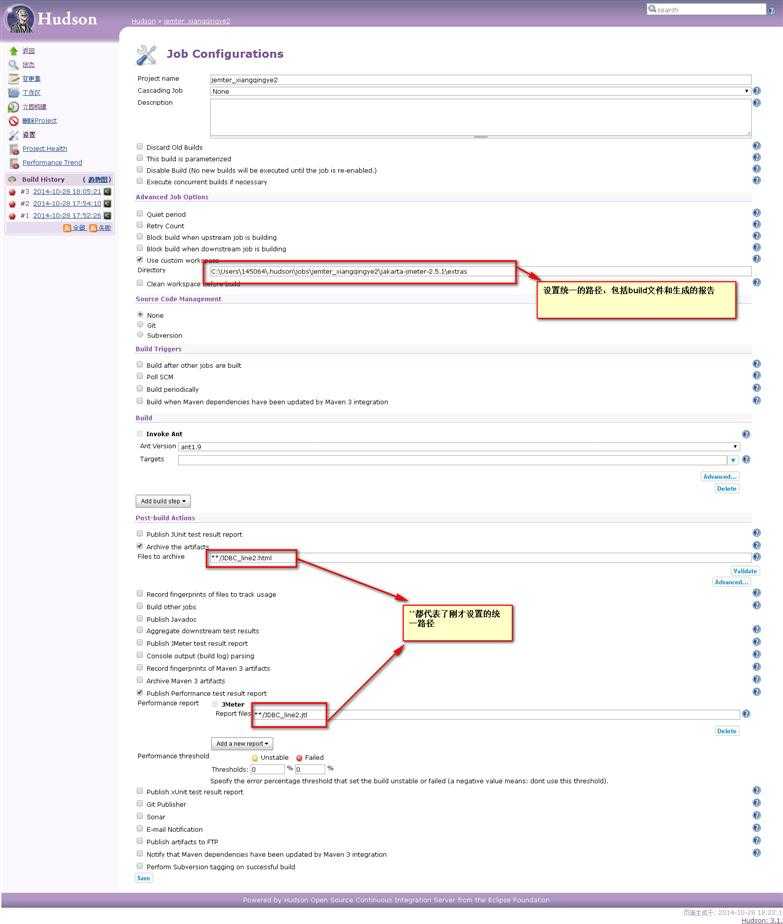Open the Project Health sidebar link
This screenshot has width=783, height=924.
click(x=45, y=148)
